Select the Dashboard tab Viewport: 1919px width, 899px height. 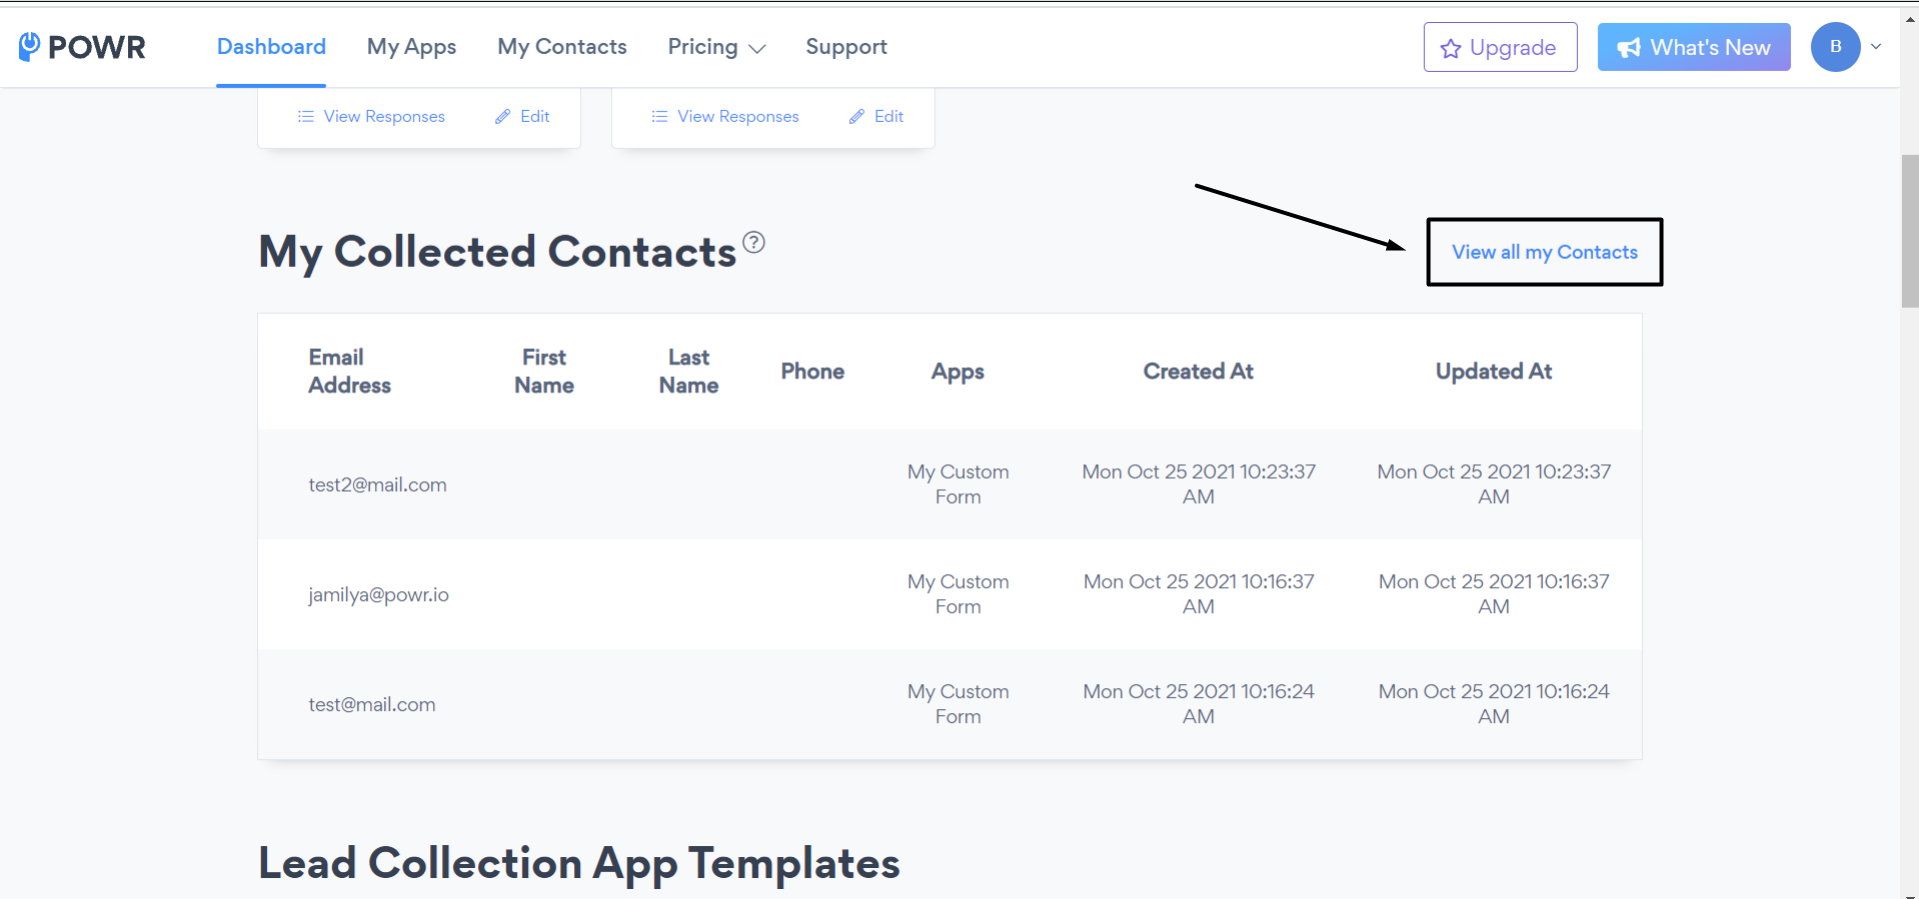click(x=271, y=47)
